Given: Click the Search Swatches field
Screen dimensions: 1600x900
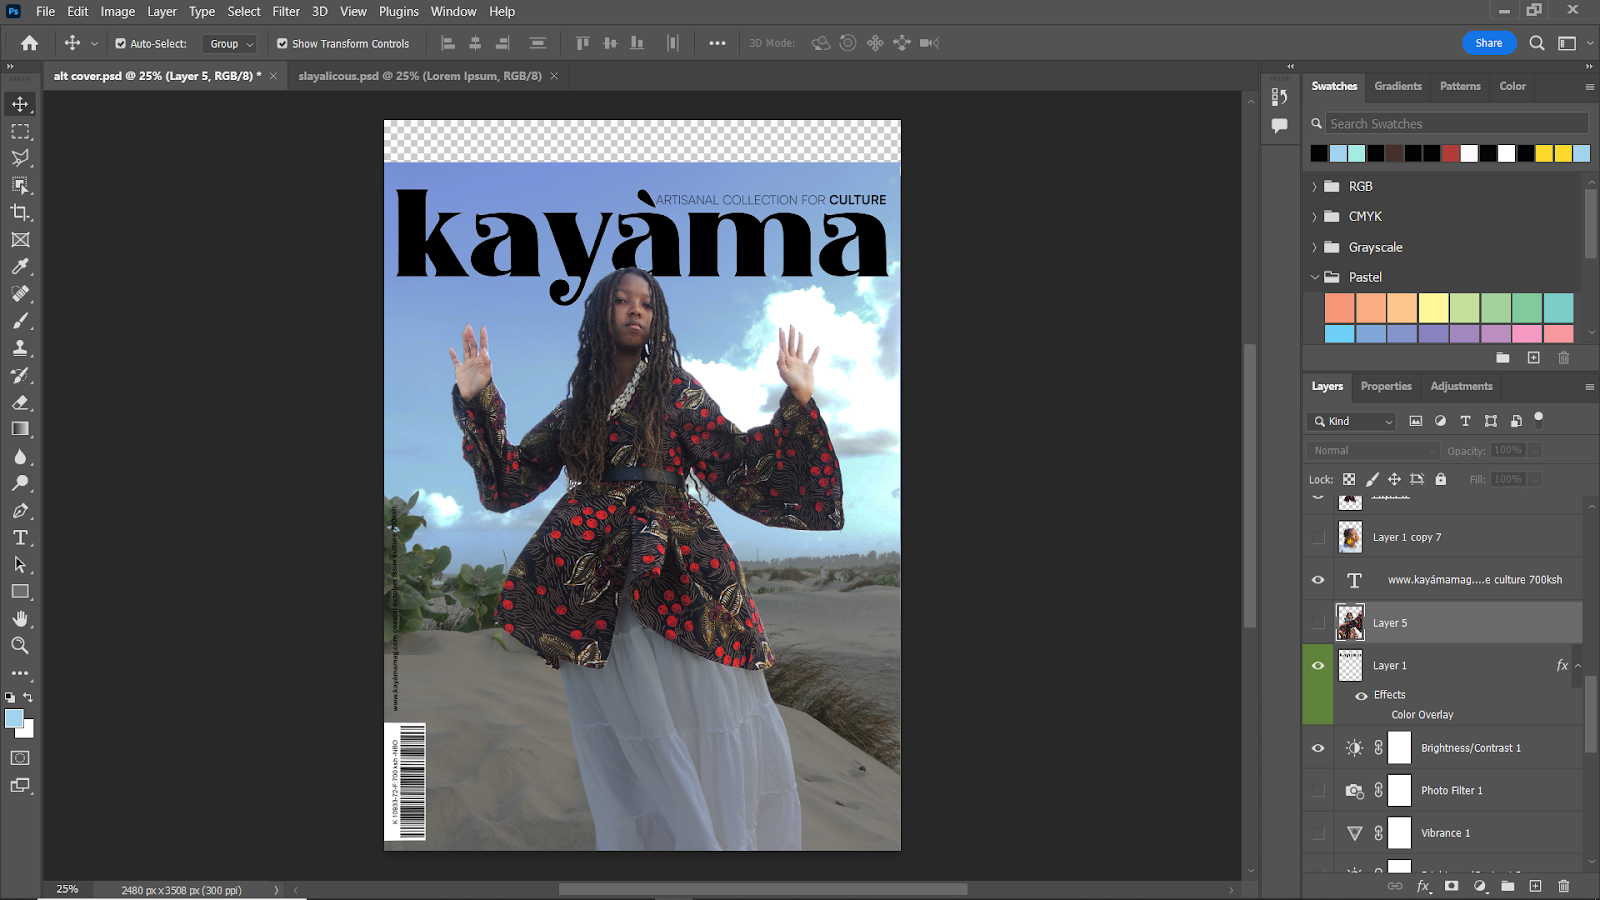Looking at the screenshot, I should click(x=1456, y=124).
